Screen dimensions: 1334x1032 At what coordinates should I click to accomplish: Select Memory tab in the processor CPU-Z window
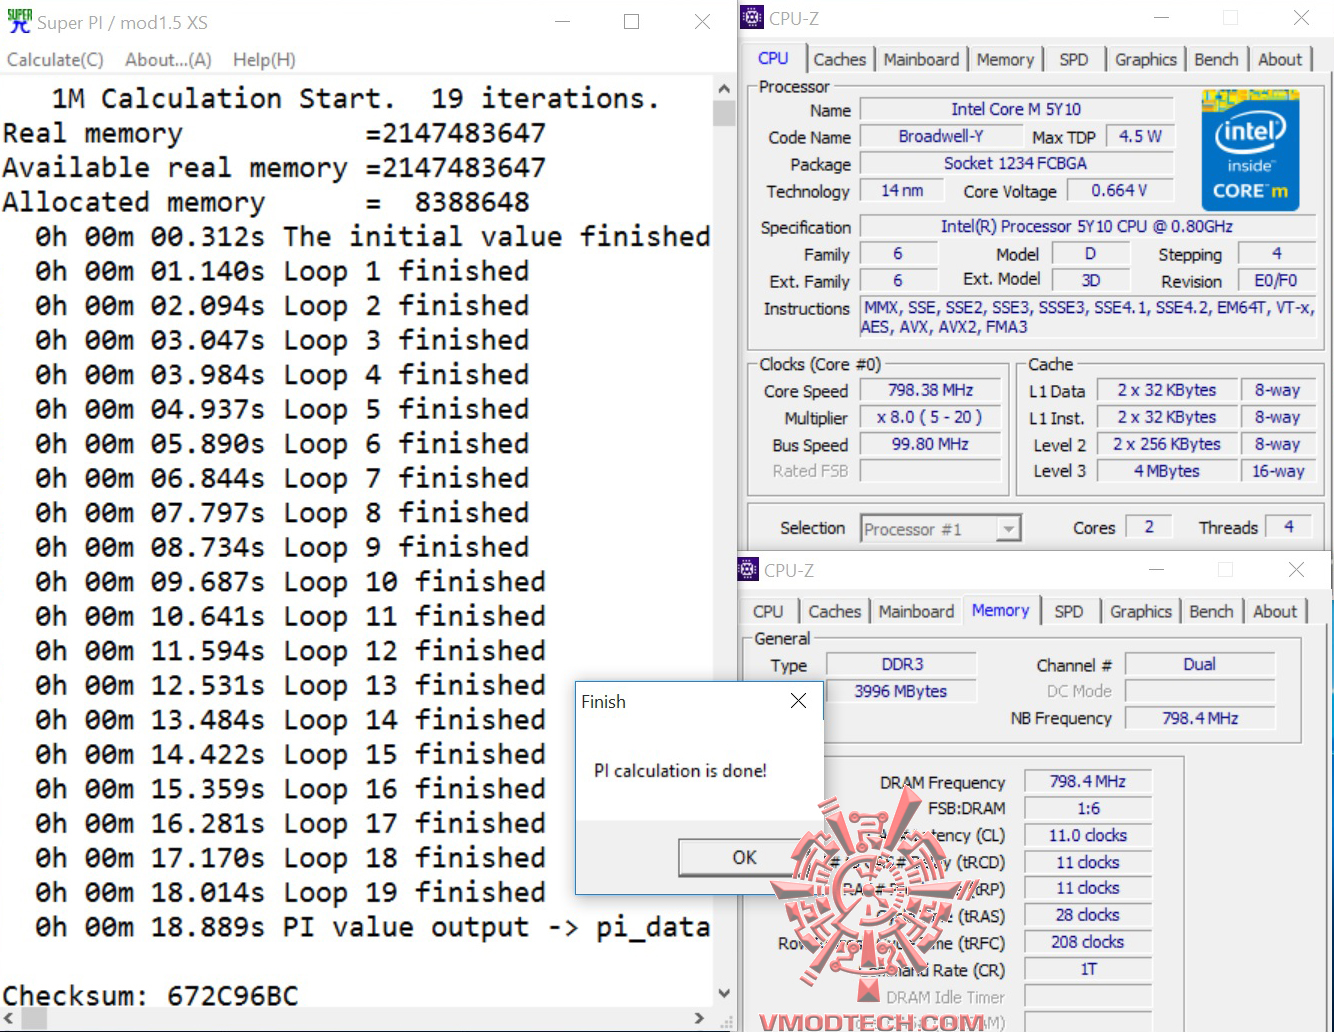(x=1005, y=60)
